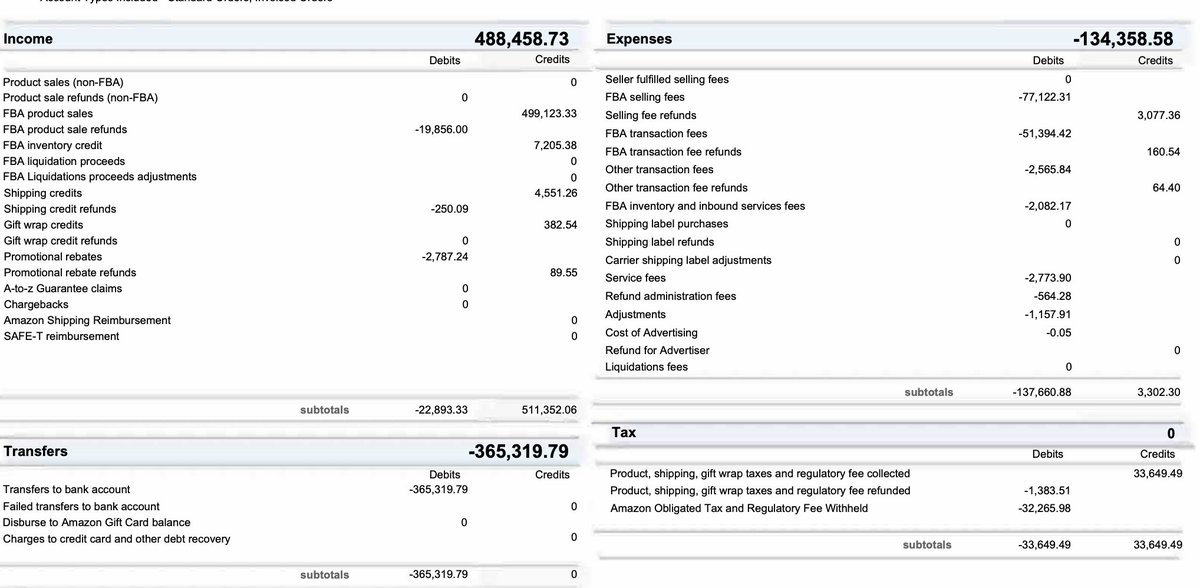Select the Shipping label refunds label
Screen dimensions: 1200x588
pyautogui.click(x=659, y=242)
